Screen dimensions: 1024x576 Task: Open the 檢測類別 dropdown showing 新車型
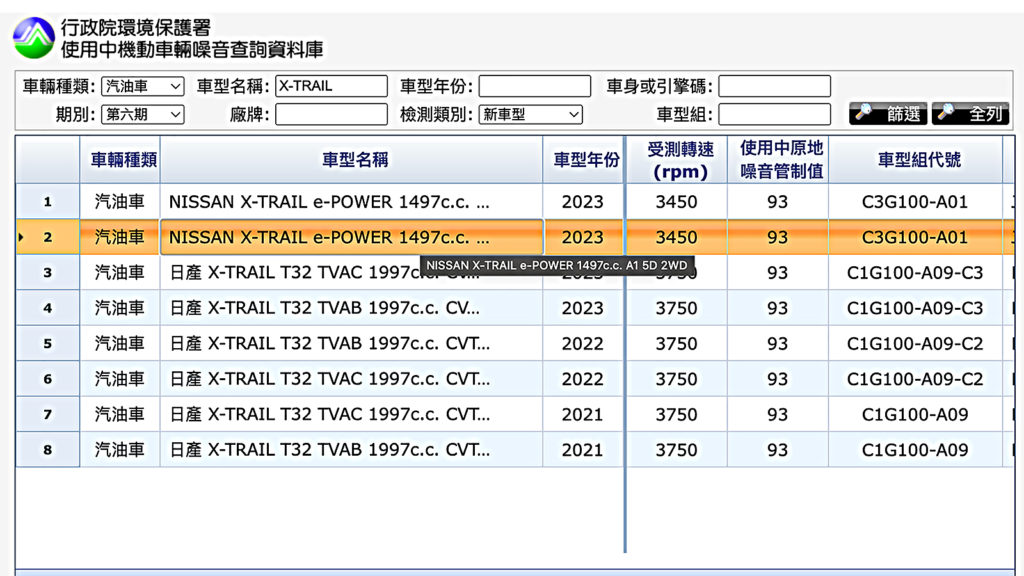530,114
